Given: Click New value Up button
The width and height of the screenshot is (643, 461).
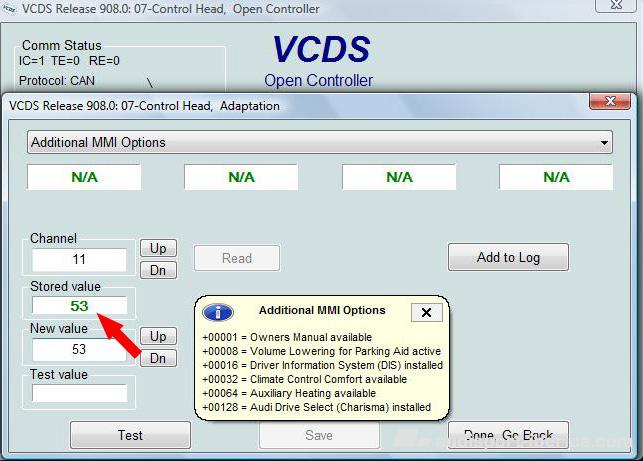Looking at the screenshot, I should click(158, 336).
